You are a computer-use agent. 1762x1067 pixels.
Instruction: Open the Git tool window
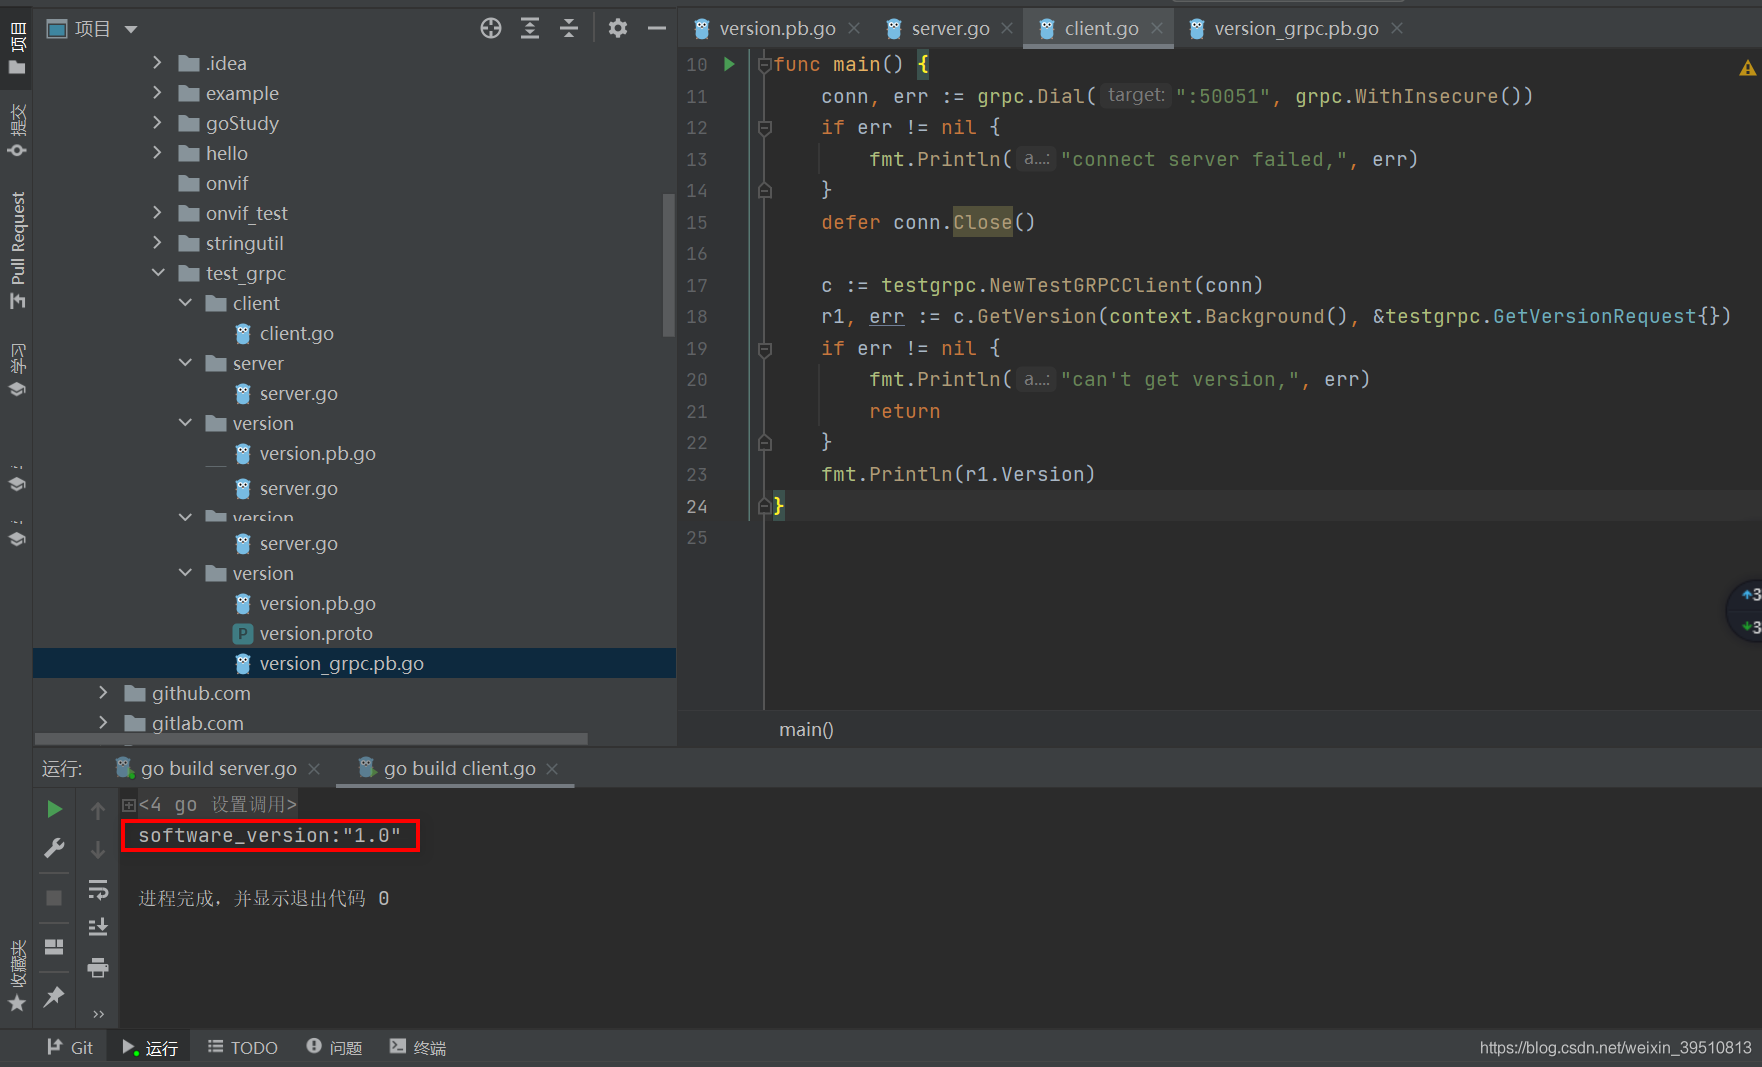(x=70, y=1047)
